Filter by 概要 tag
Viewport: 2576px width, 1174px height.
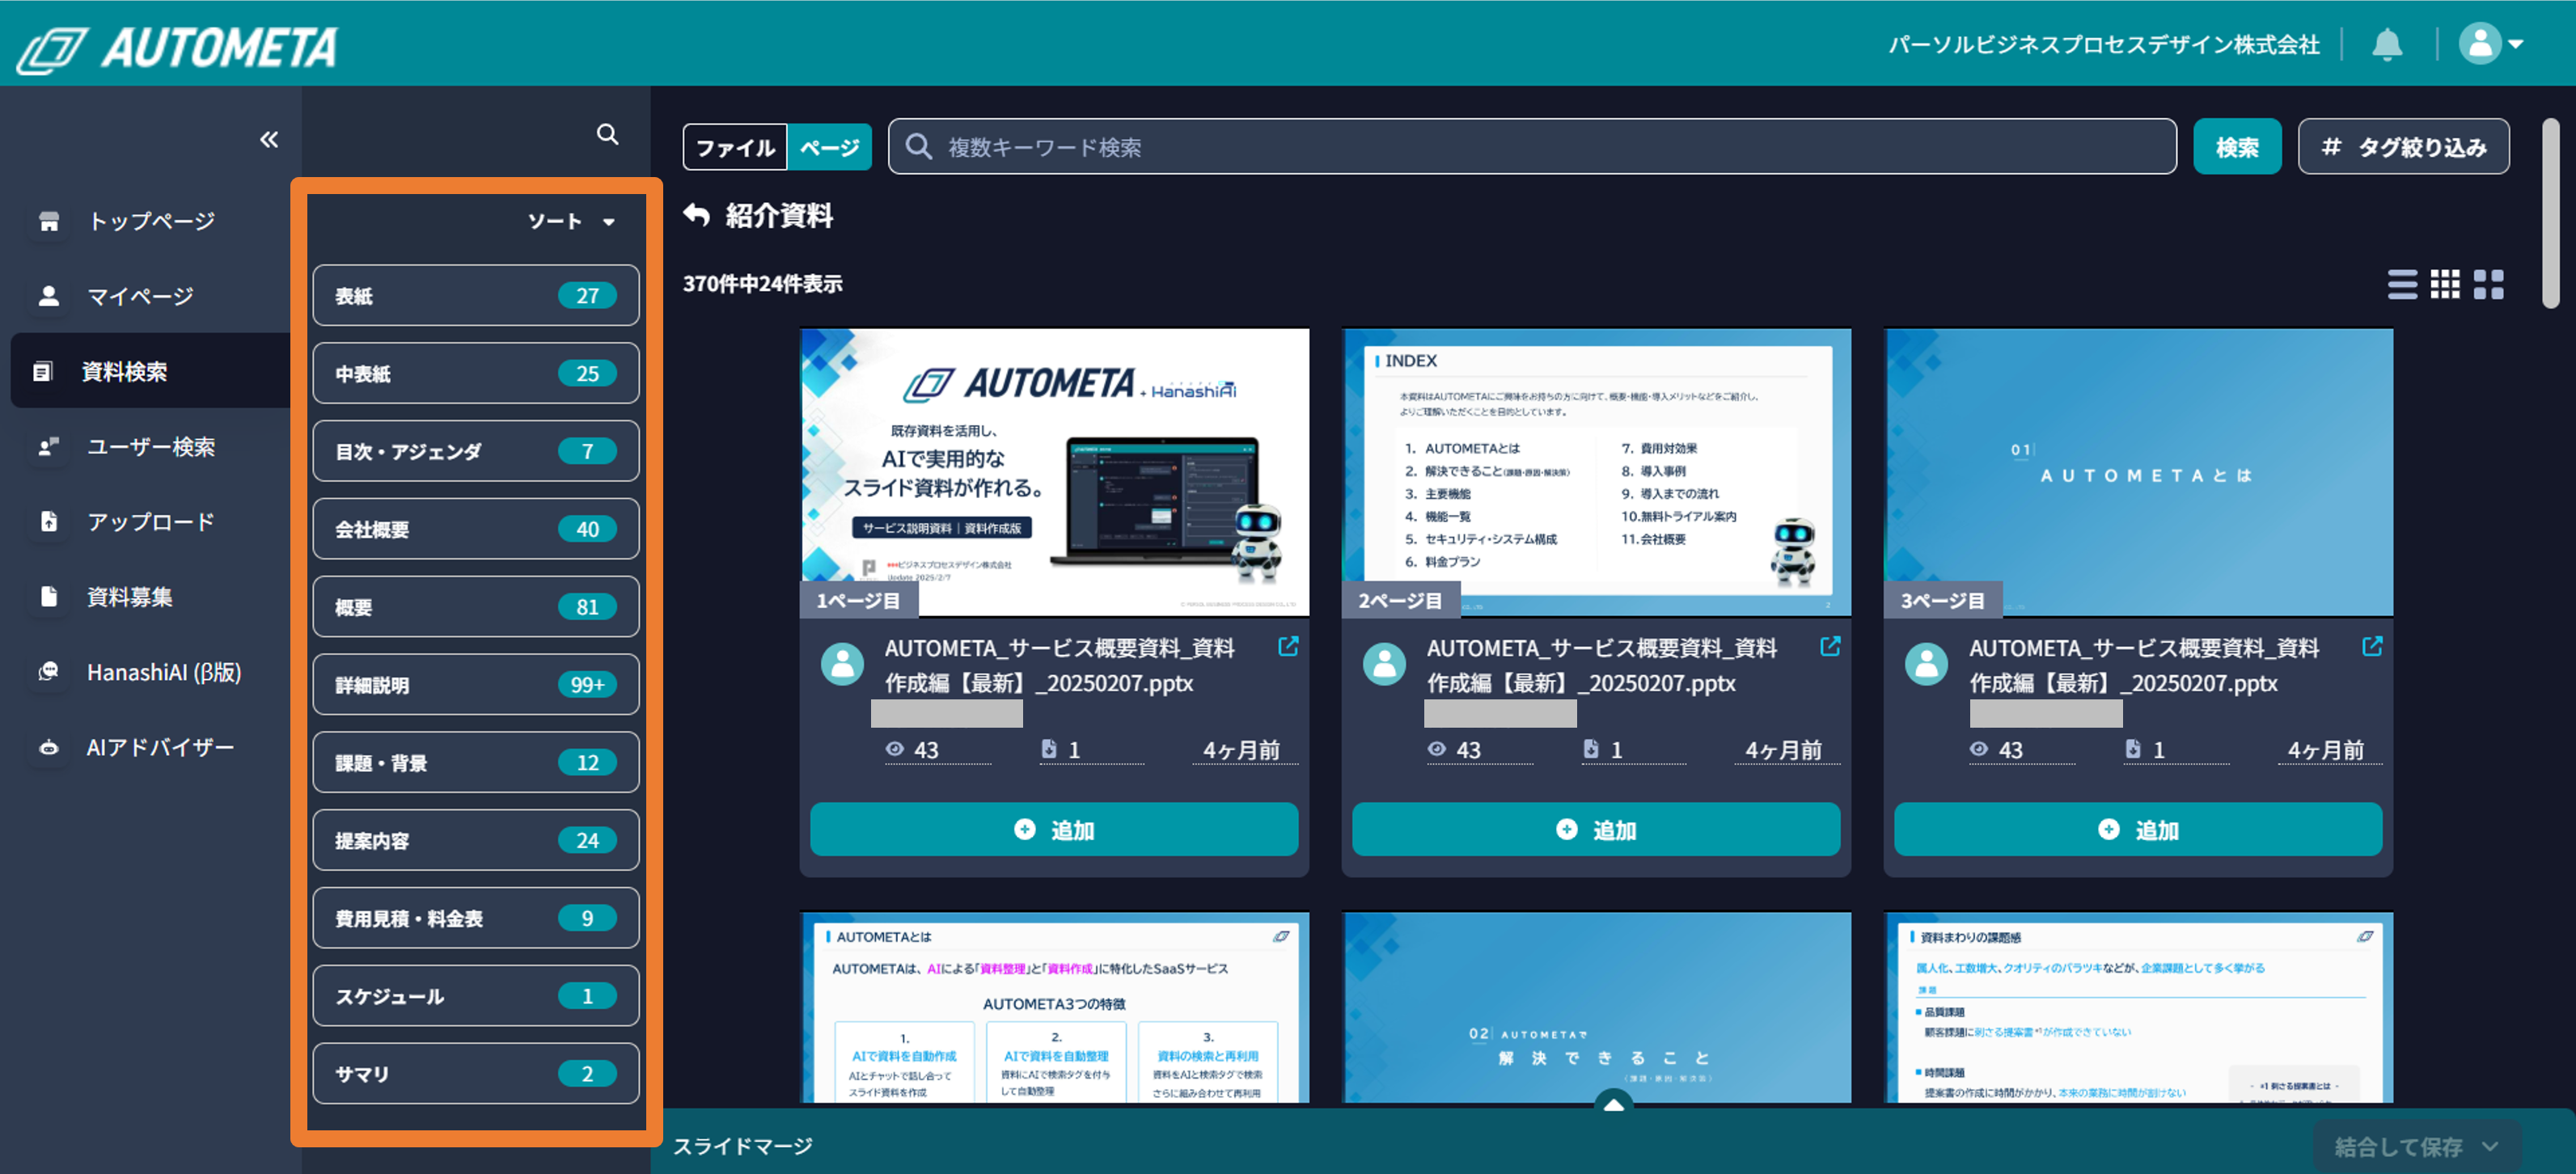coord(476,606)
